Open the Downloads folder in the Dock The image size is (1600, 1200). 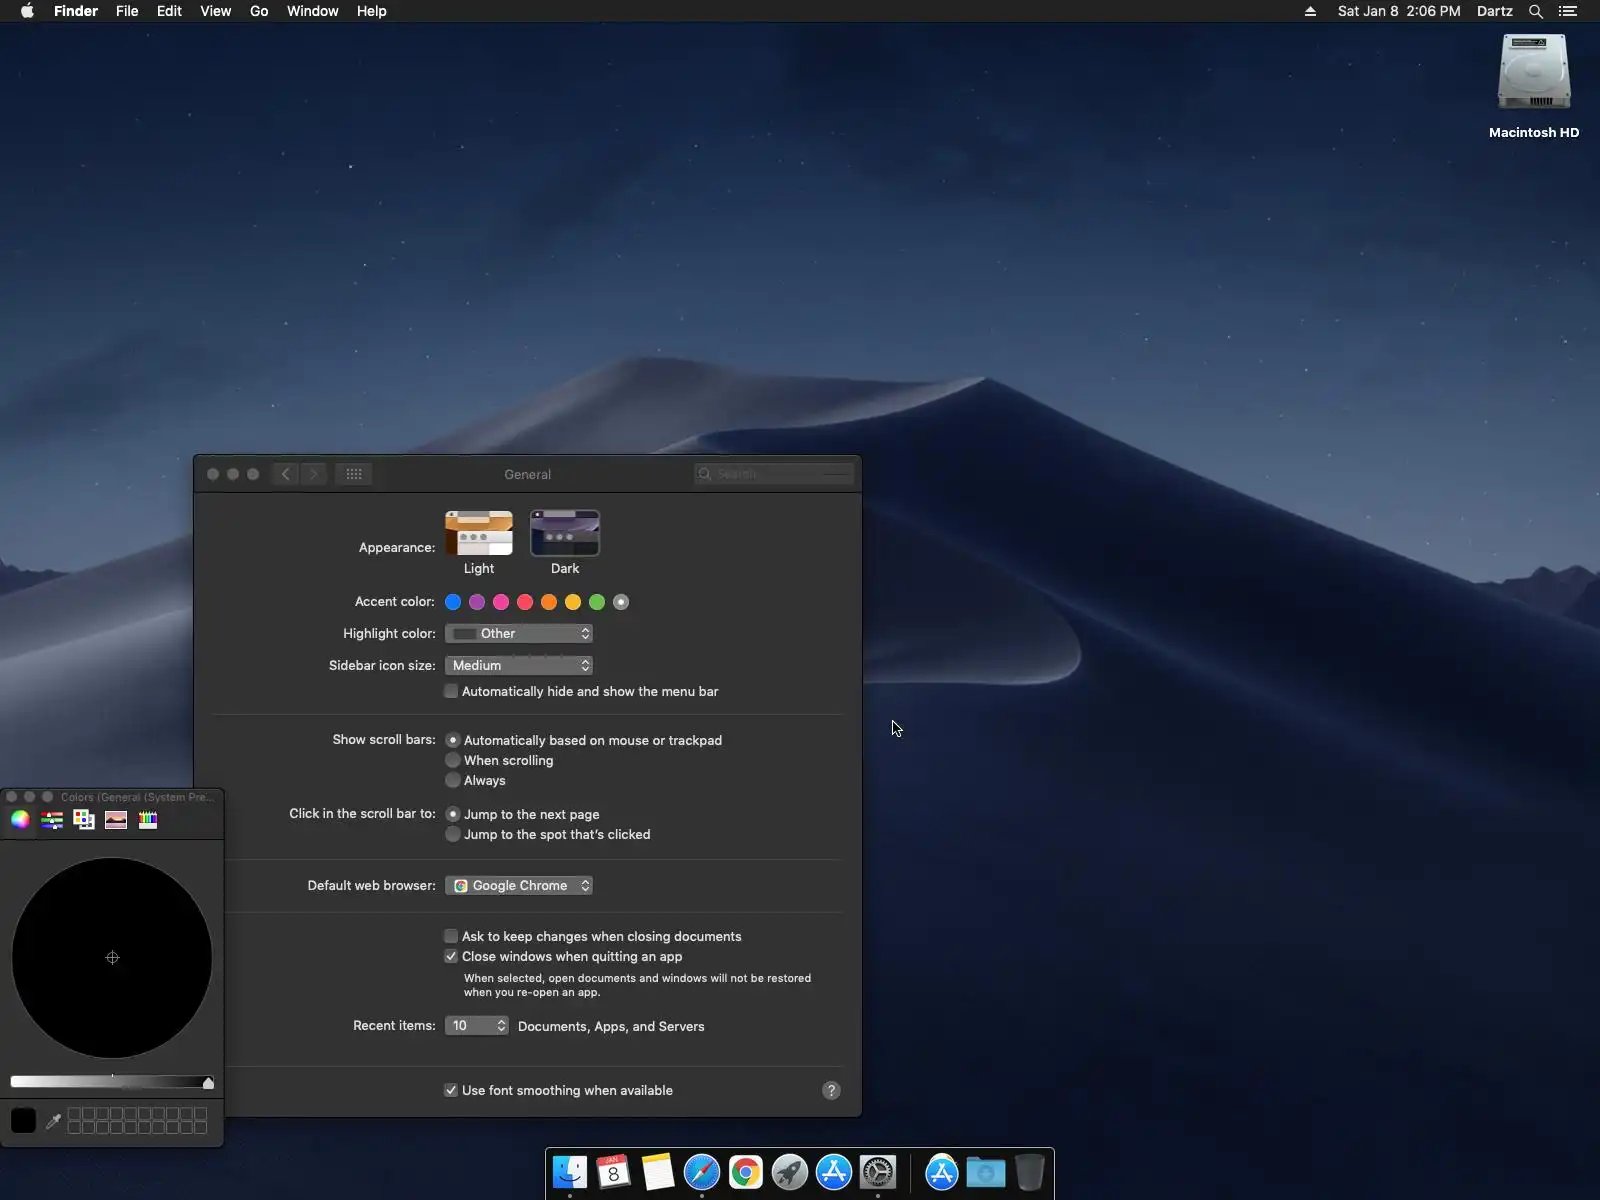(x=986, y=1172)
